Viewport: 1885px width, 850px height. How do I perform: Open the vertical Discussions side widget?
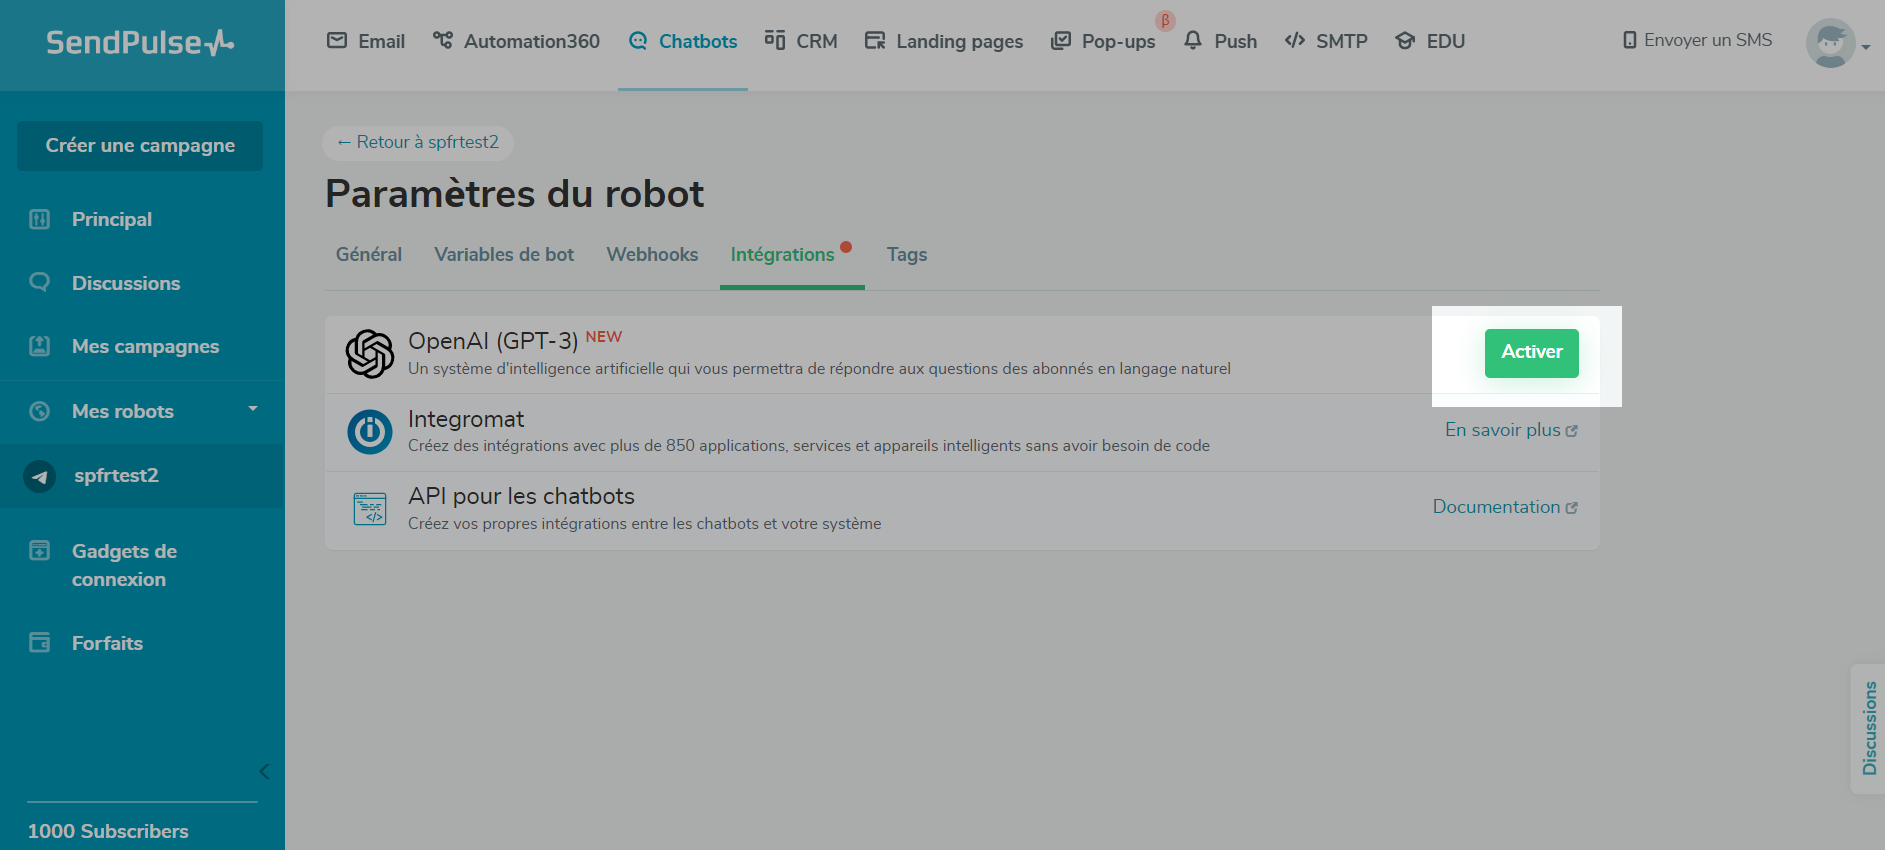click(1868, 728)
